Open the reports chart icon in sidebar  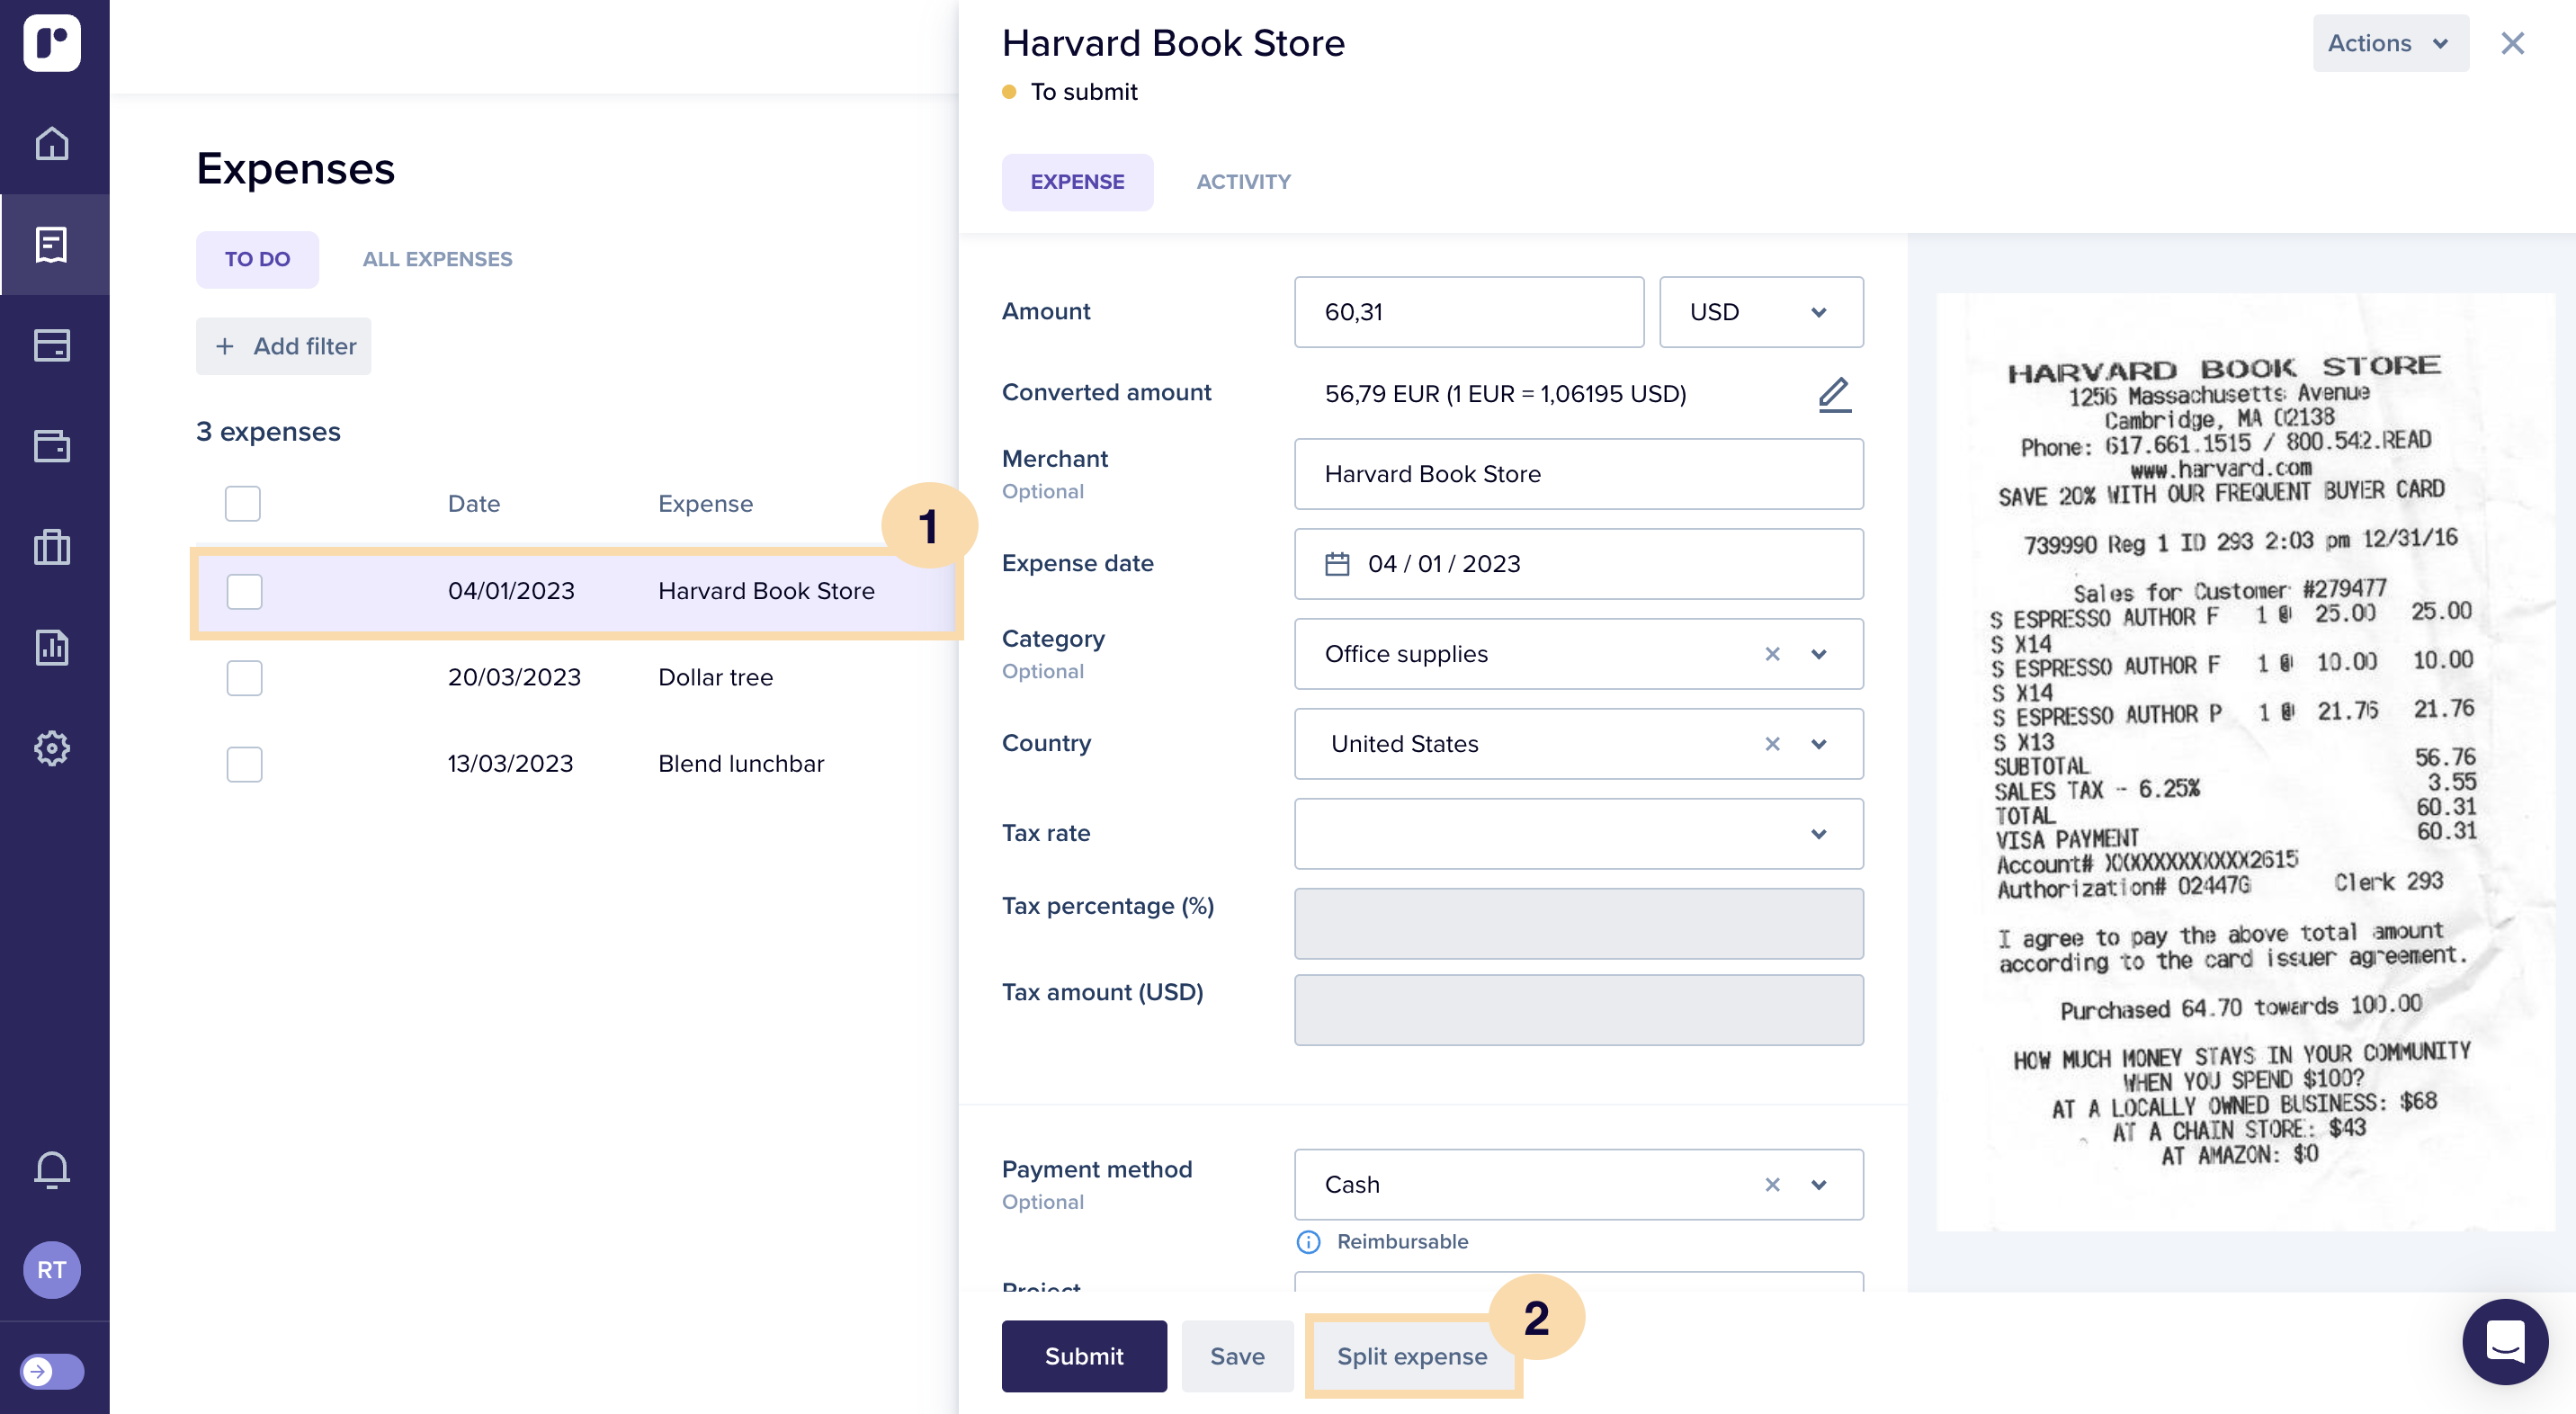click(52, 647)
